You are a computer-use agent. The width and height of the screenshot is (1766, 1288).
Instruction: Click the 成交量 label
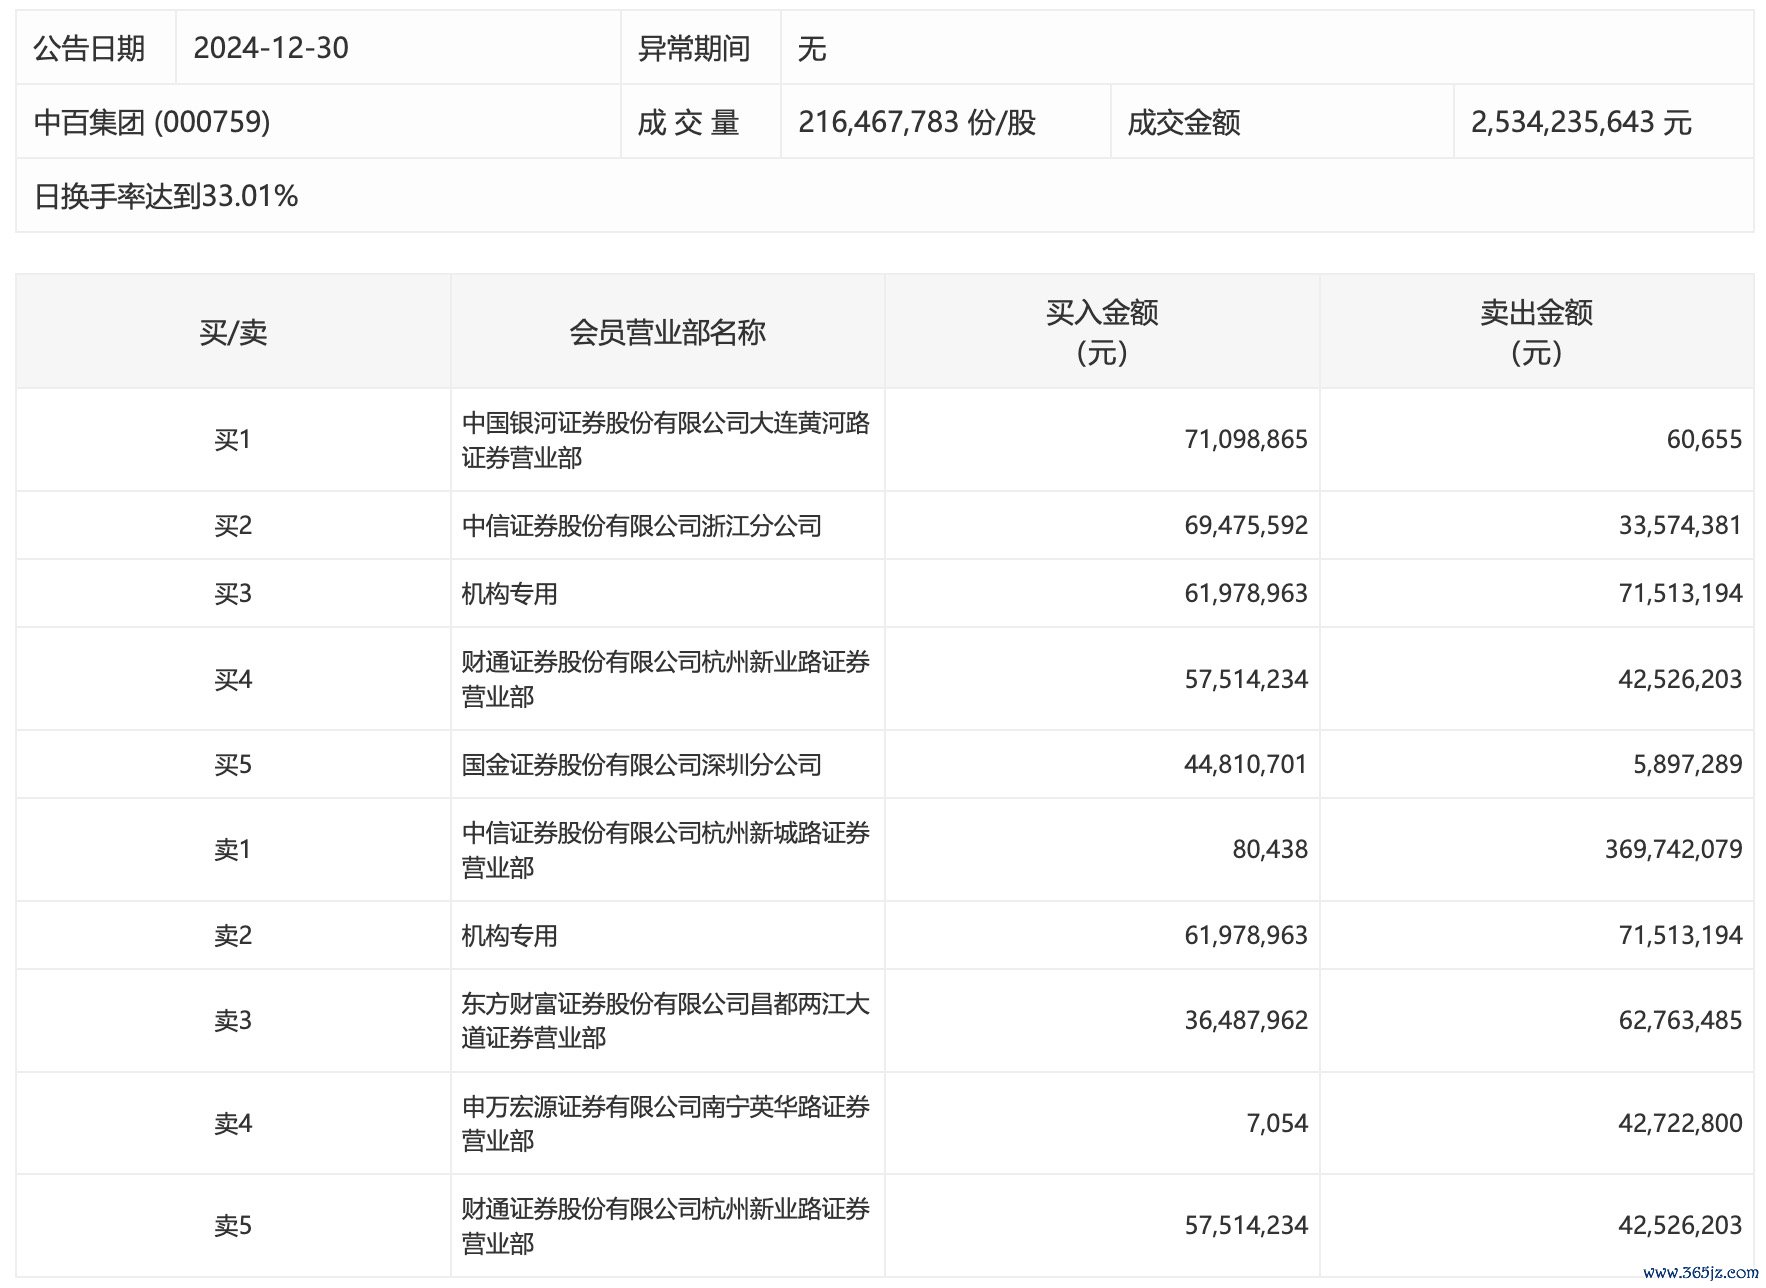(689, 122)
